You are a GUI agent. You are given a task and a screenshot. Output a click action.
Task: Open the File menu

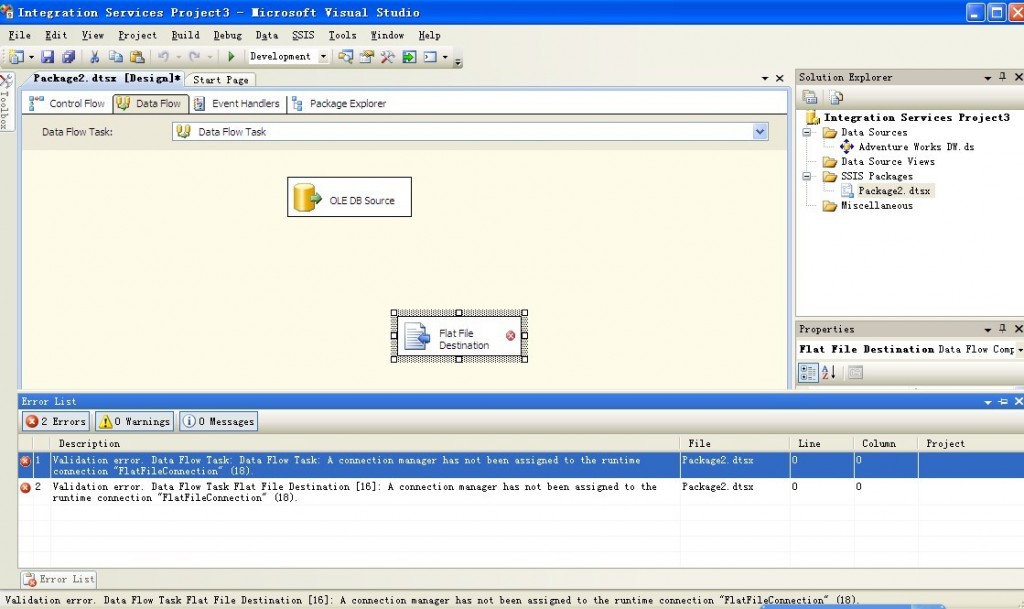tap(20, 35)
